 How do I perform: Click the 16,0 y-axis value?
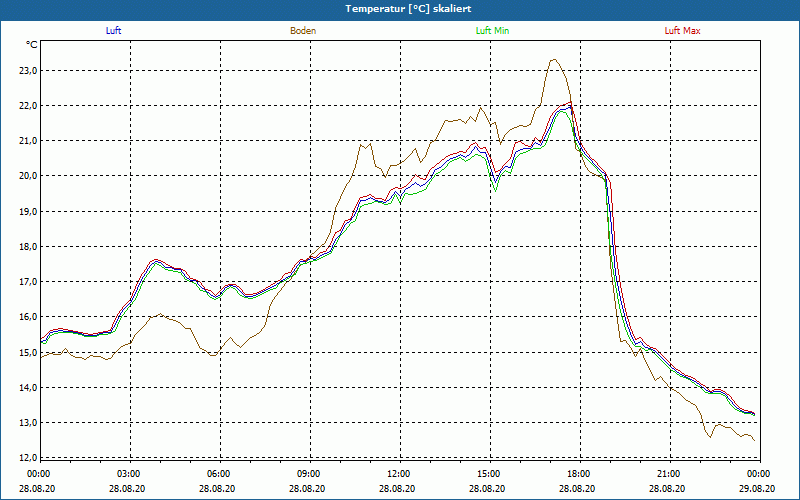point(28,317)
